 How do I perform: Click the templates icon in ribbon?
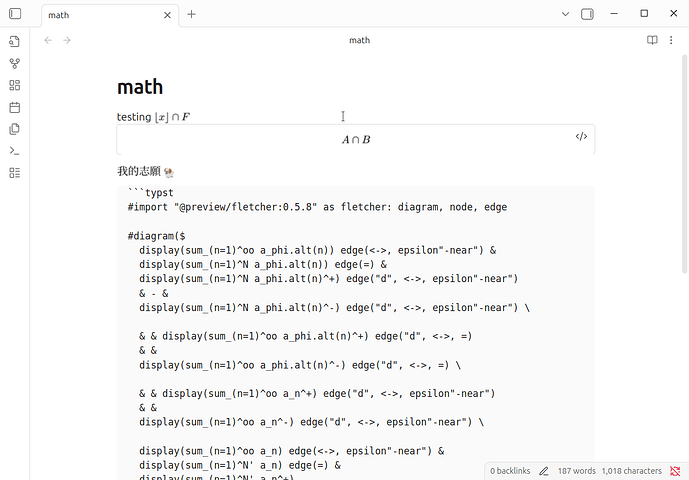(14, 129)
